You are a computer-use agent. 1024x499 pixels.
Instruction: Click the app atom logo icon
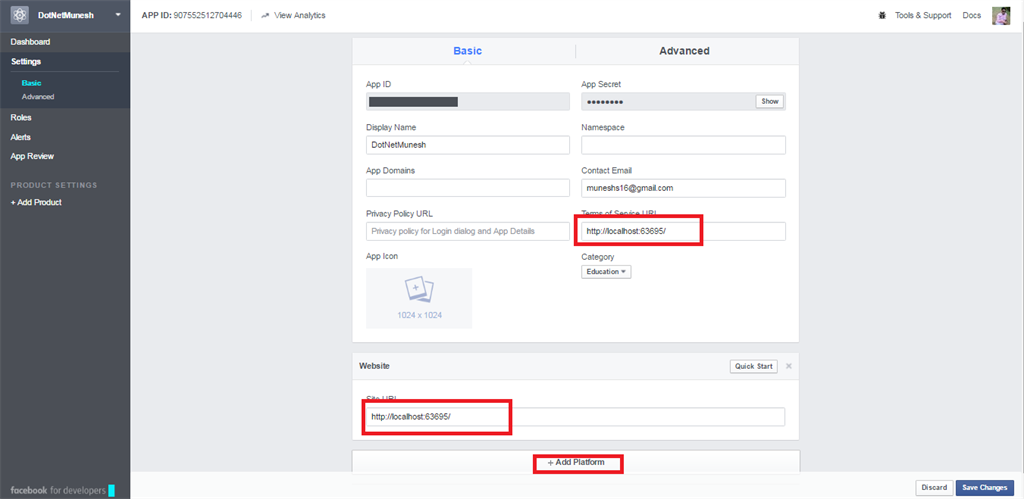click(x=19, y=15)
